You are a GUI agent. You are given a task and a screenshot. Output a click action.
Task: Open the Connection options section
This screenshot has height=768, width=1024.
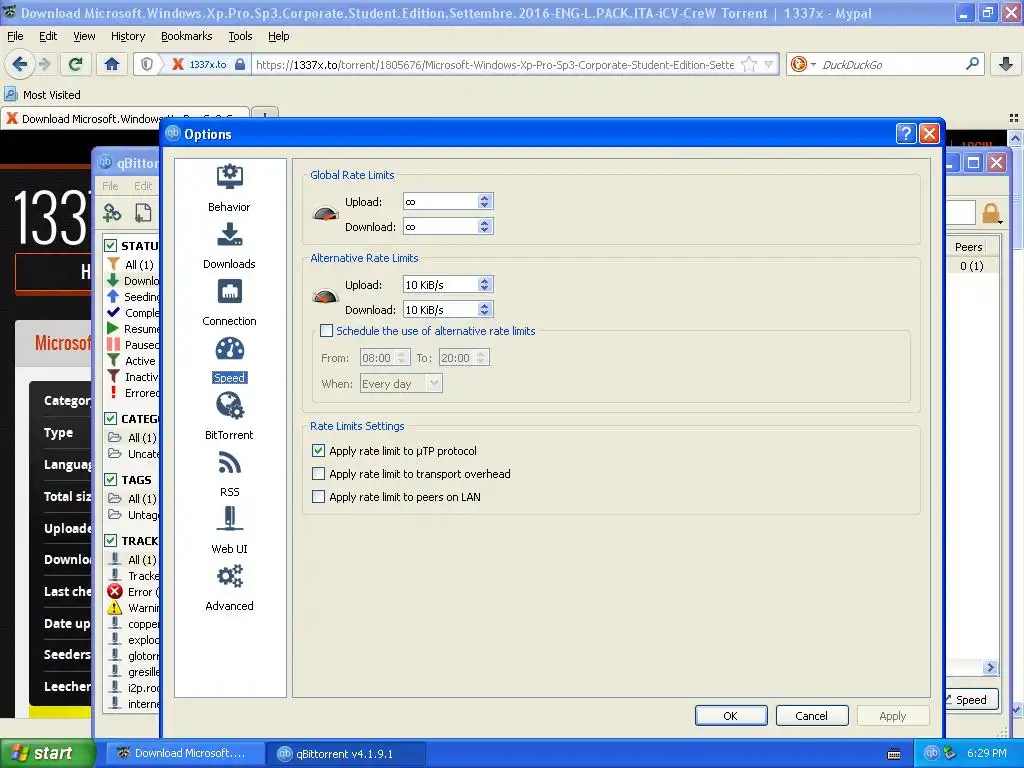click(x=229, y=302)
